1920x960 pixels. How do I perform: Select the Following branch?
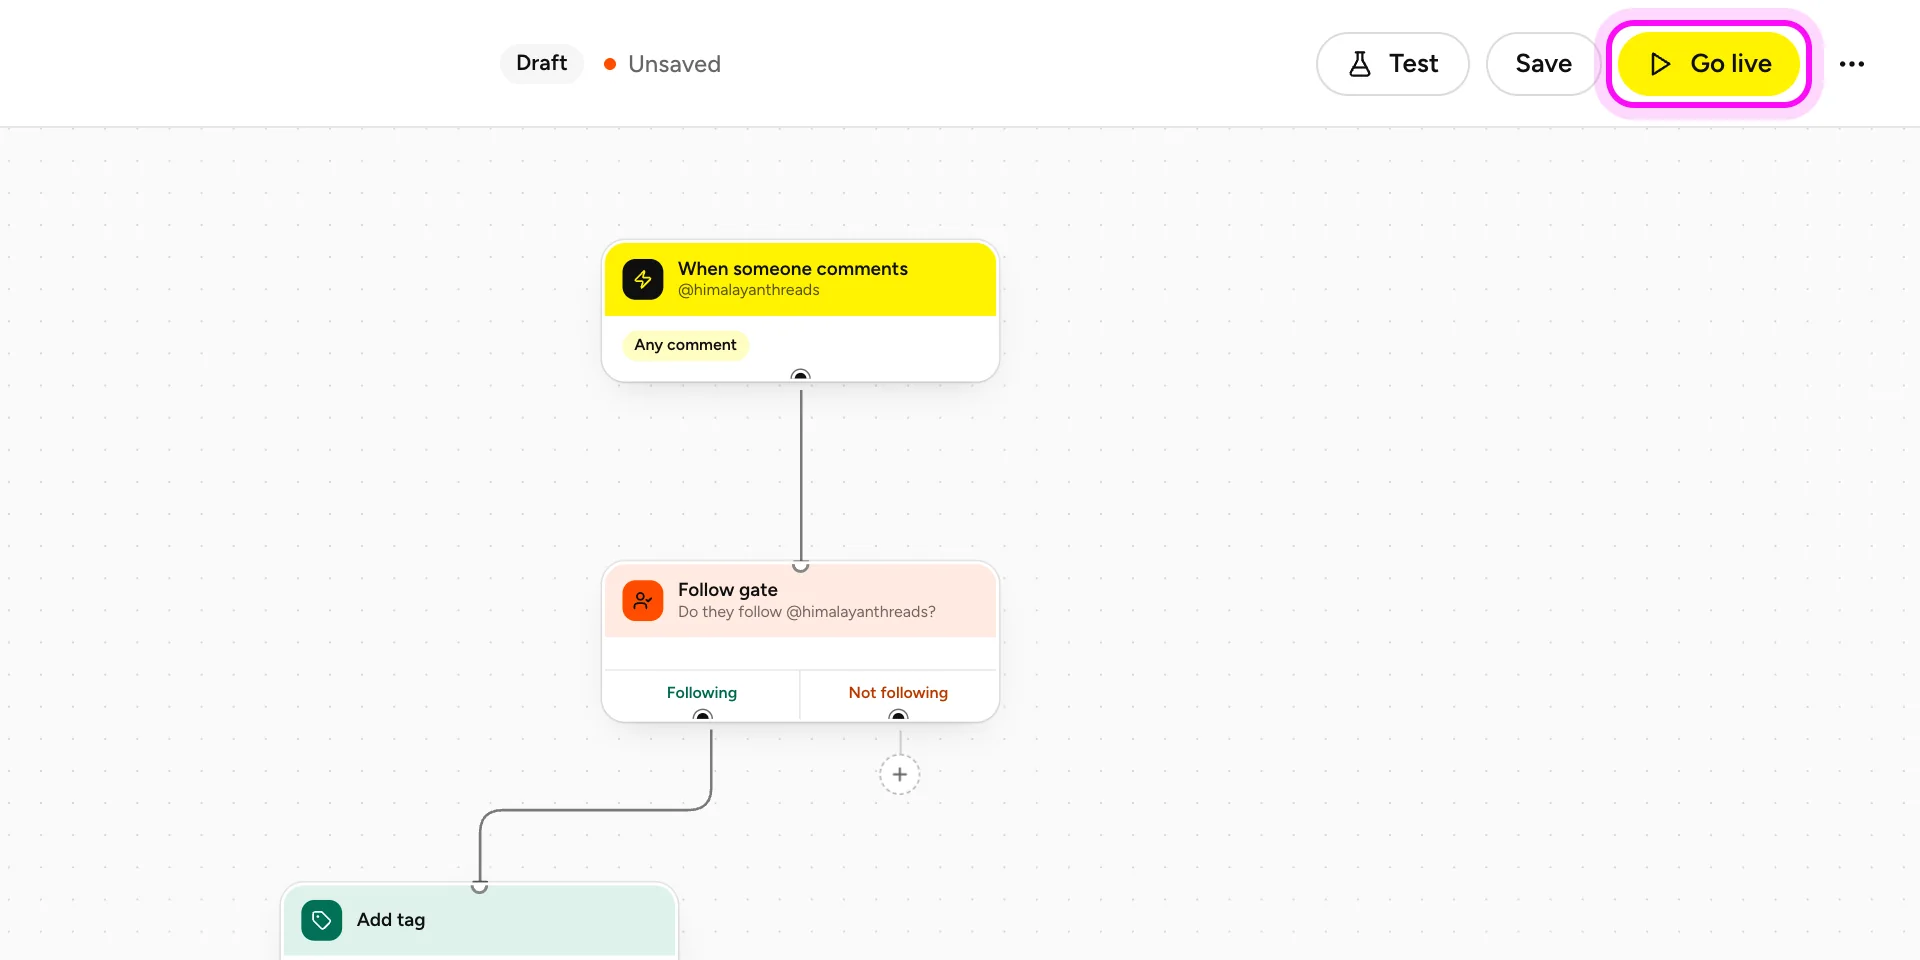click(702, 693)
